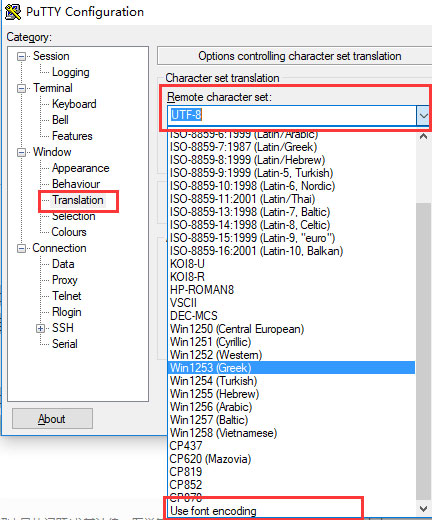Collapse the Terminal tree node

pyautogui.click(x=21, y=88)
